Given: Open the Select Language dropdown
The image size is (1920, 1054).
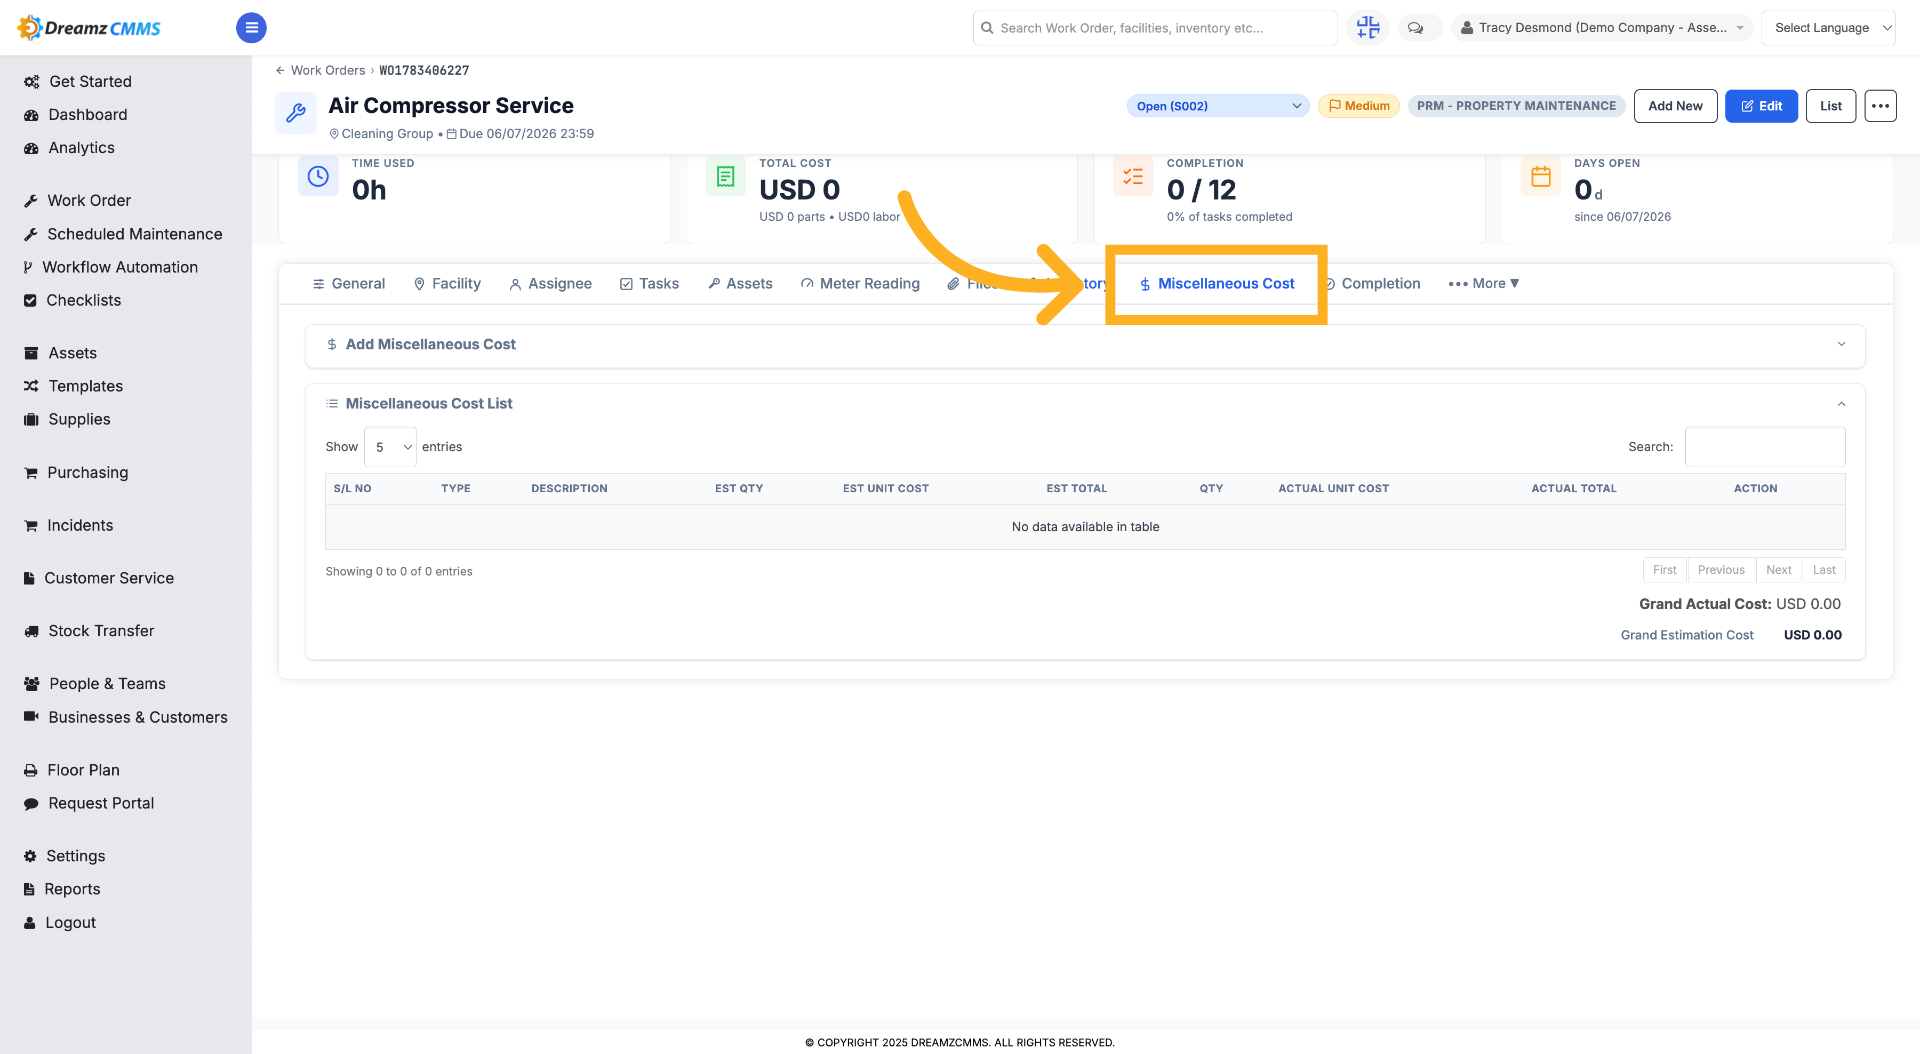Looking at the screenshot, I should (1828, 28).
